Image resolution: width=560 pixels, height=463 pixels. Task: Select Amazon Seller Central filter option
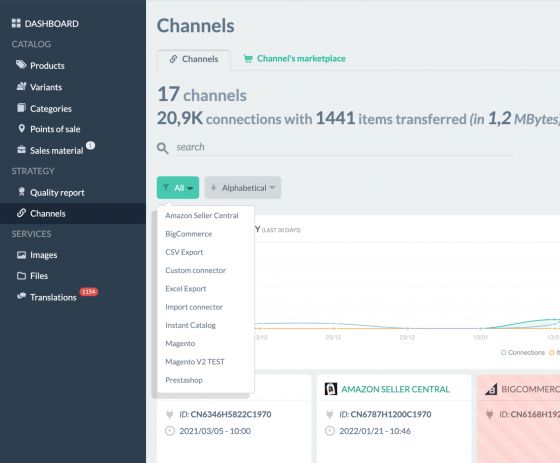[202, 215]
